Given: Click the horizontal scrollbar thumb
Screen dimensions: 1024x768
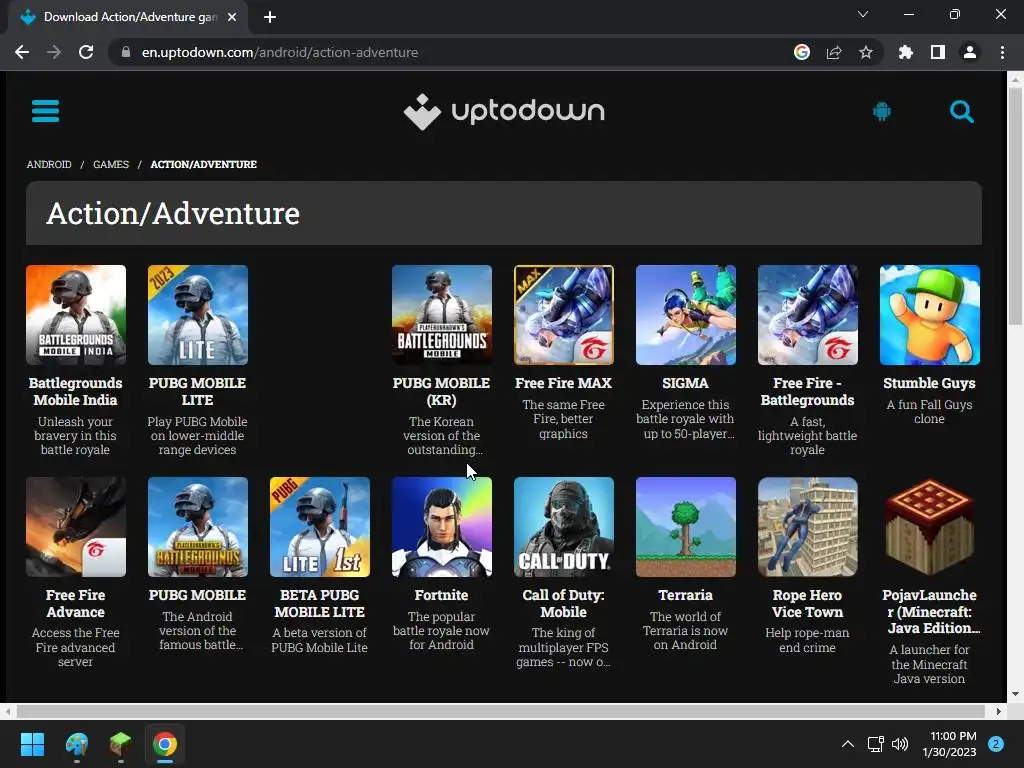Looking at the screenshot, I should coord(500,711).
